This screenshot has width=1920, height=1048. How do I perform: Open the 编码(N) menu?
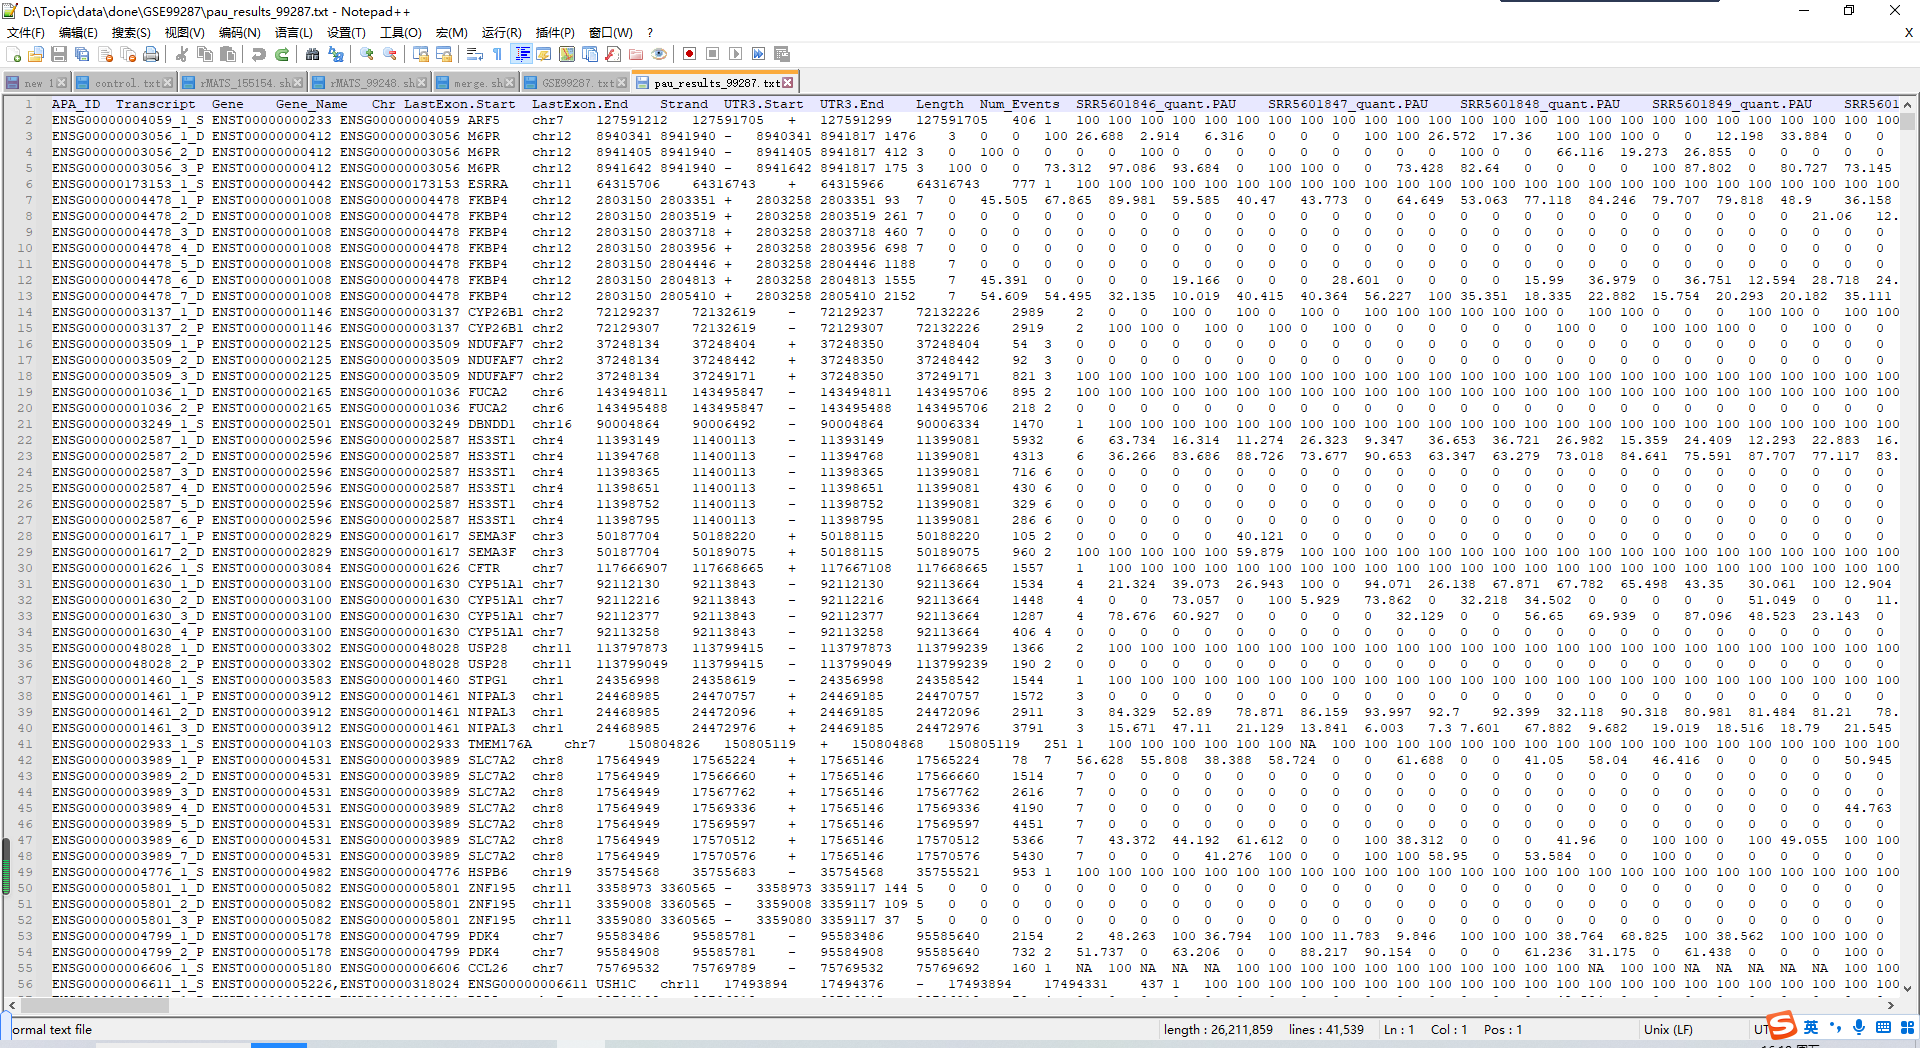point(240,33)
